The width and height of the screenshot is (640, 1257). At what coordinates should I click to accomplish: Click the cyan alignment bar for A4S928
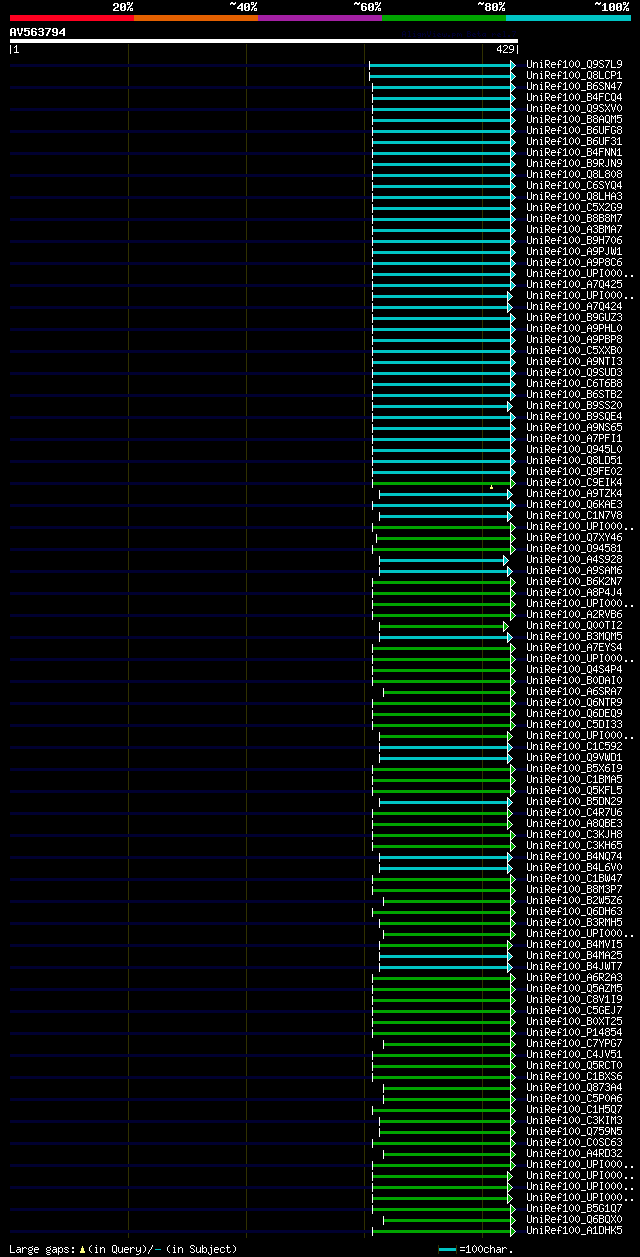click(x=443, y=560)
